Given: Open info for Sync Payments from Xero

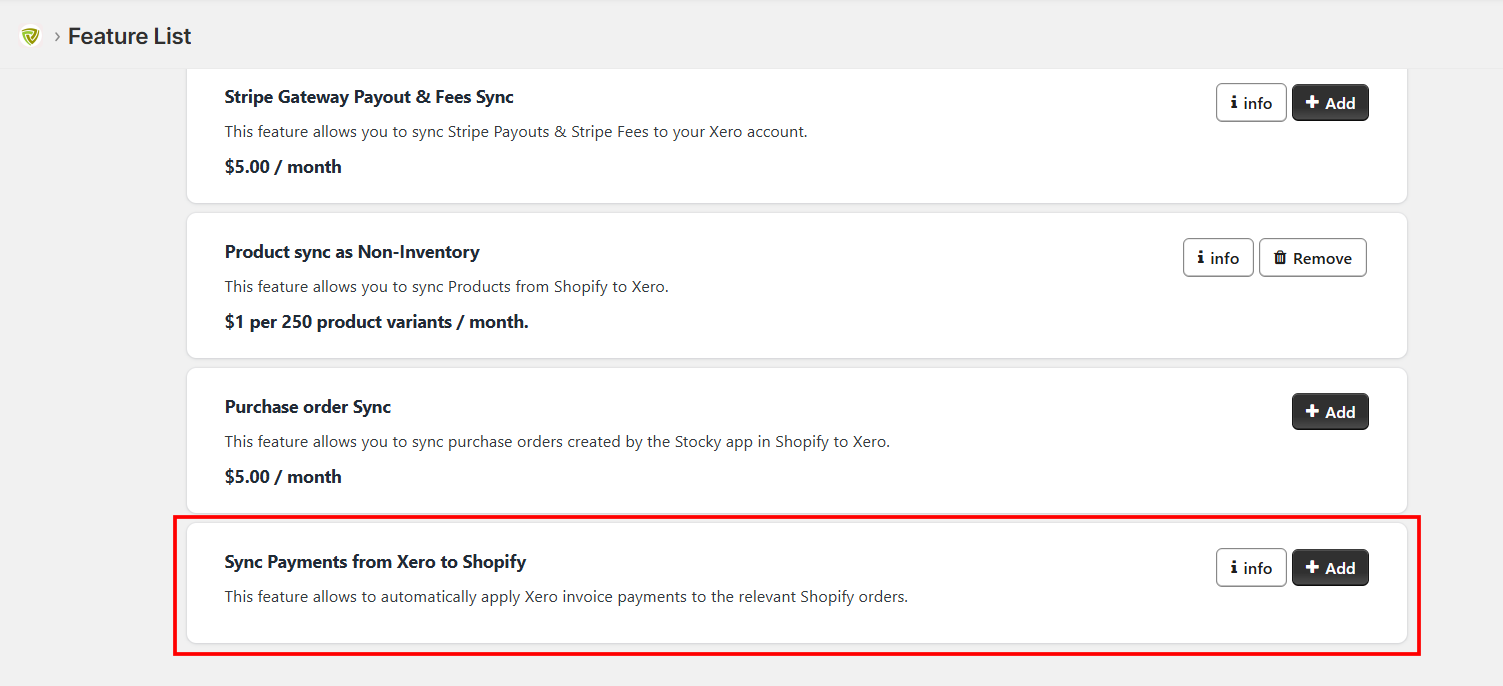Looking at the screenshot, I should coord(1251,568).
